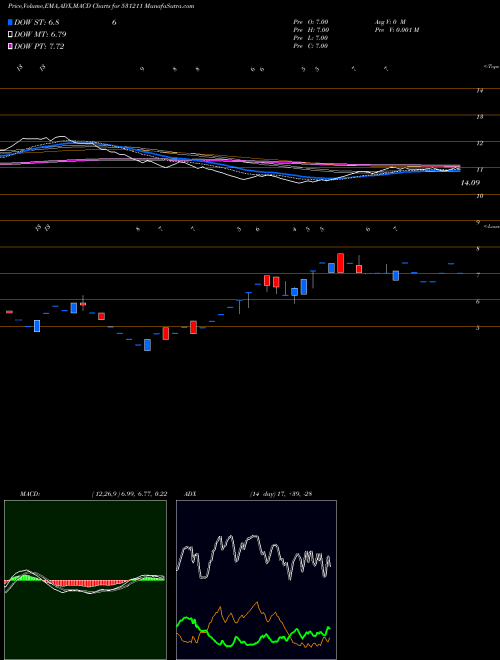Viewport: 500px width, 660px height.
Task: Click the 'Pre H: 7.09' high value
Action: (311, 30)
